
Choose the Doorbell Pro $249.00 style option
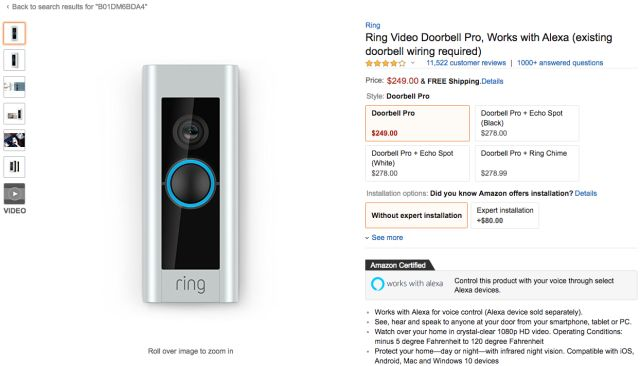point(417,123)
